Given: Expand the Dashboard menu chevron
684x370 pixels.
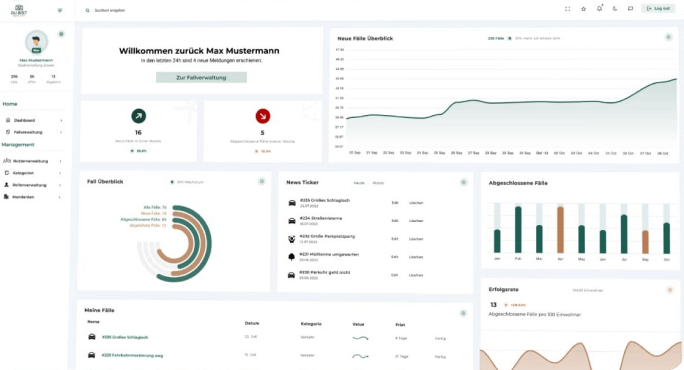Looking at the screenshot, I should 61,120.
